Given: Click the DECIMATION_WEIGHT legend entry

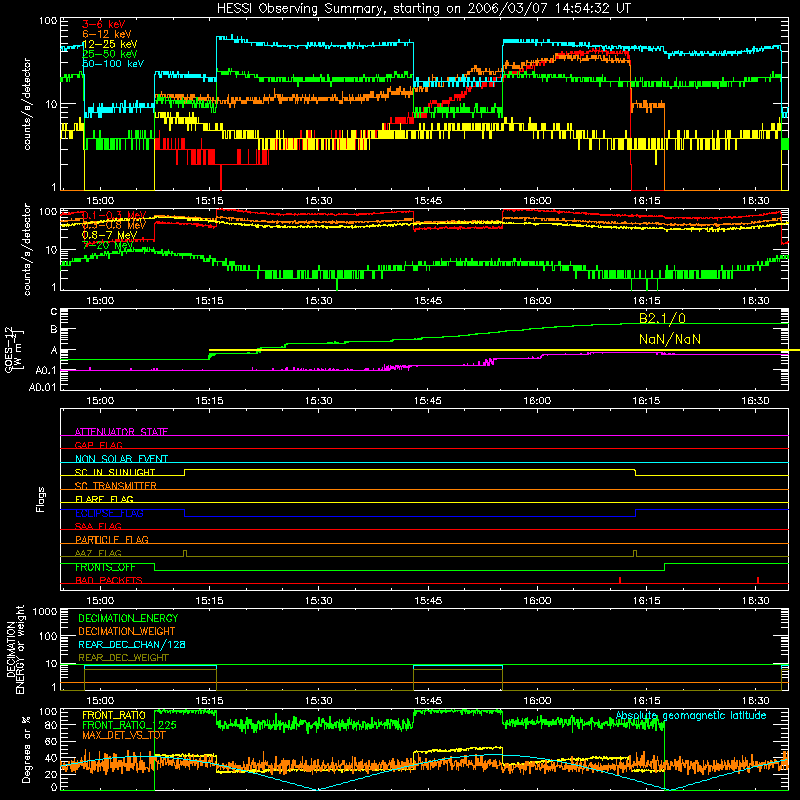Looking at the screenshot, I should (x=127, y=631).
